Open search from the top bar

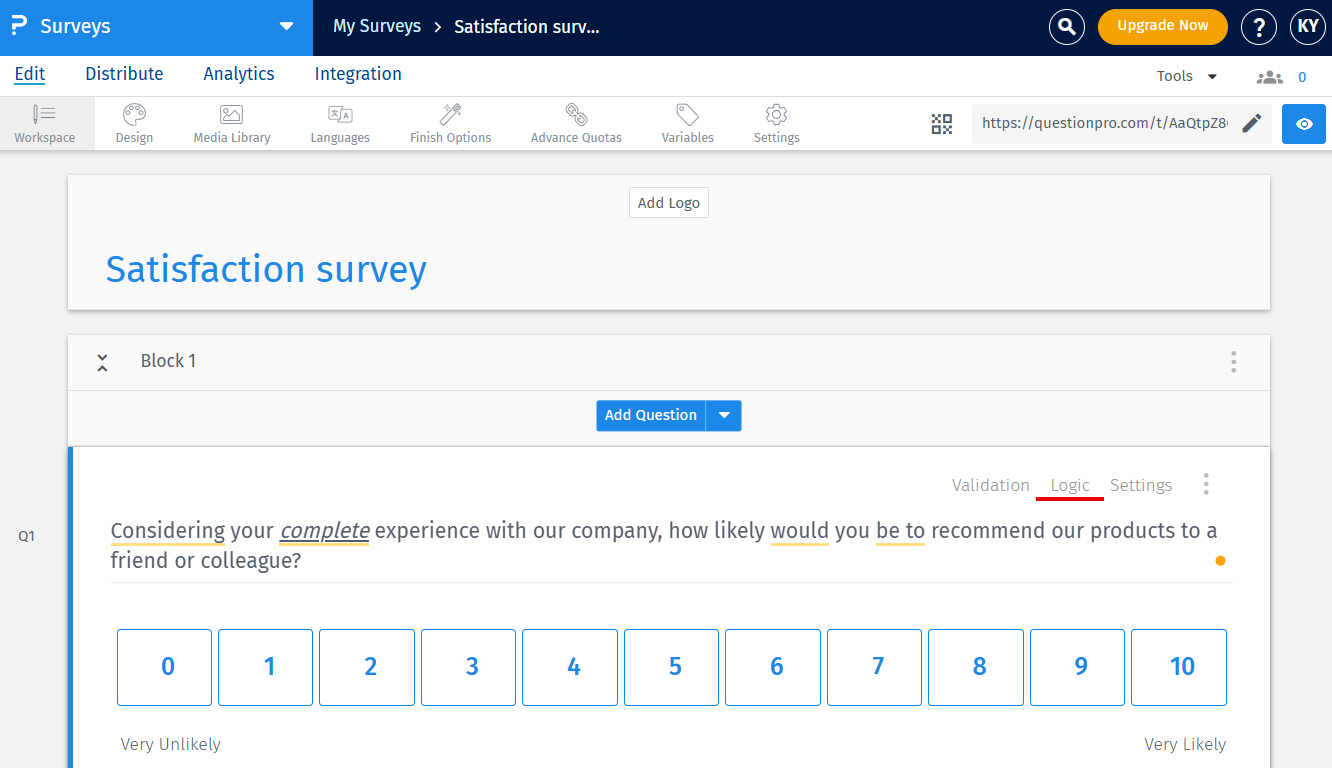pyautogui.click(x=1066, y=27)
